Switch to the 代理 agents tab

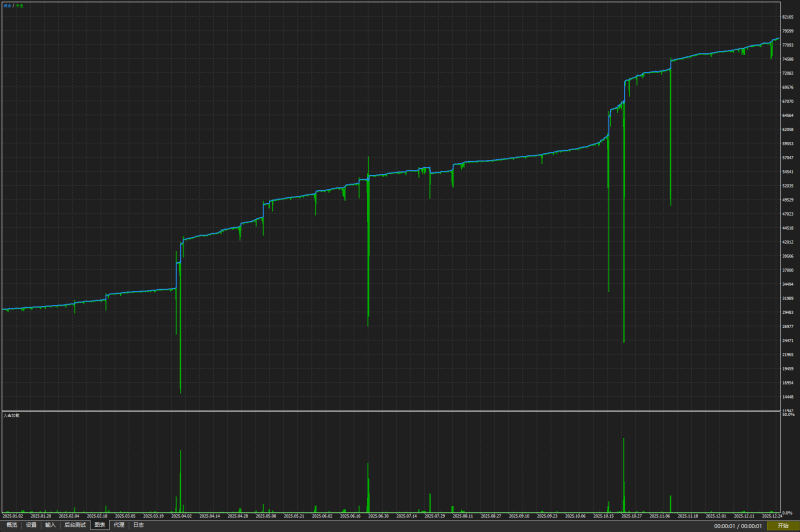tap(119, 525)
